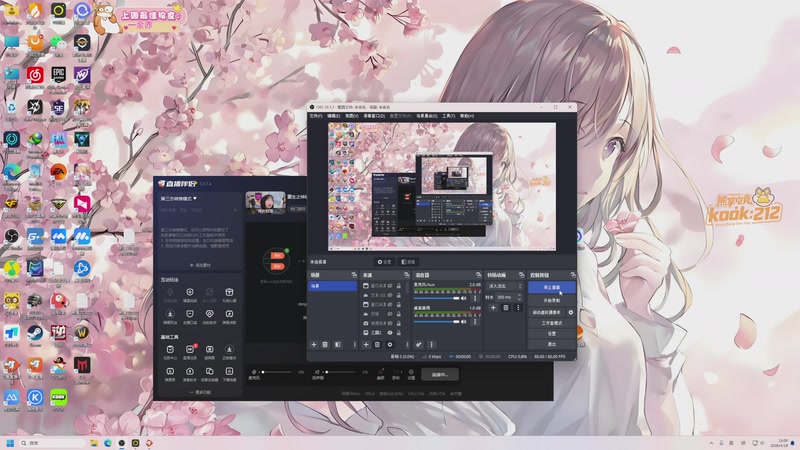Open WeChat desktop shortcut
This screenshot has width=800, height=450.
(x=59, y=45)
